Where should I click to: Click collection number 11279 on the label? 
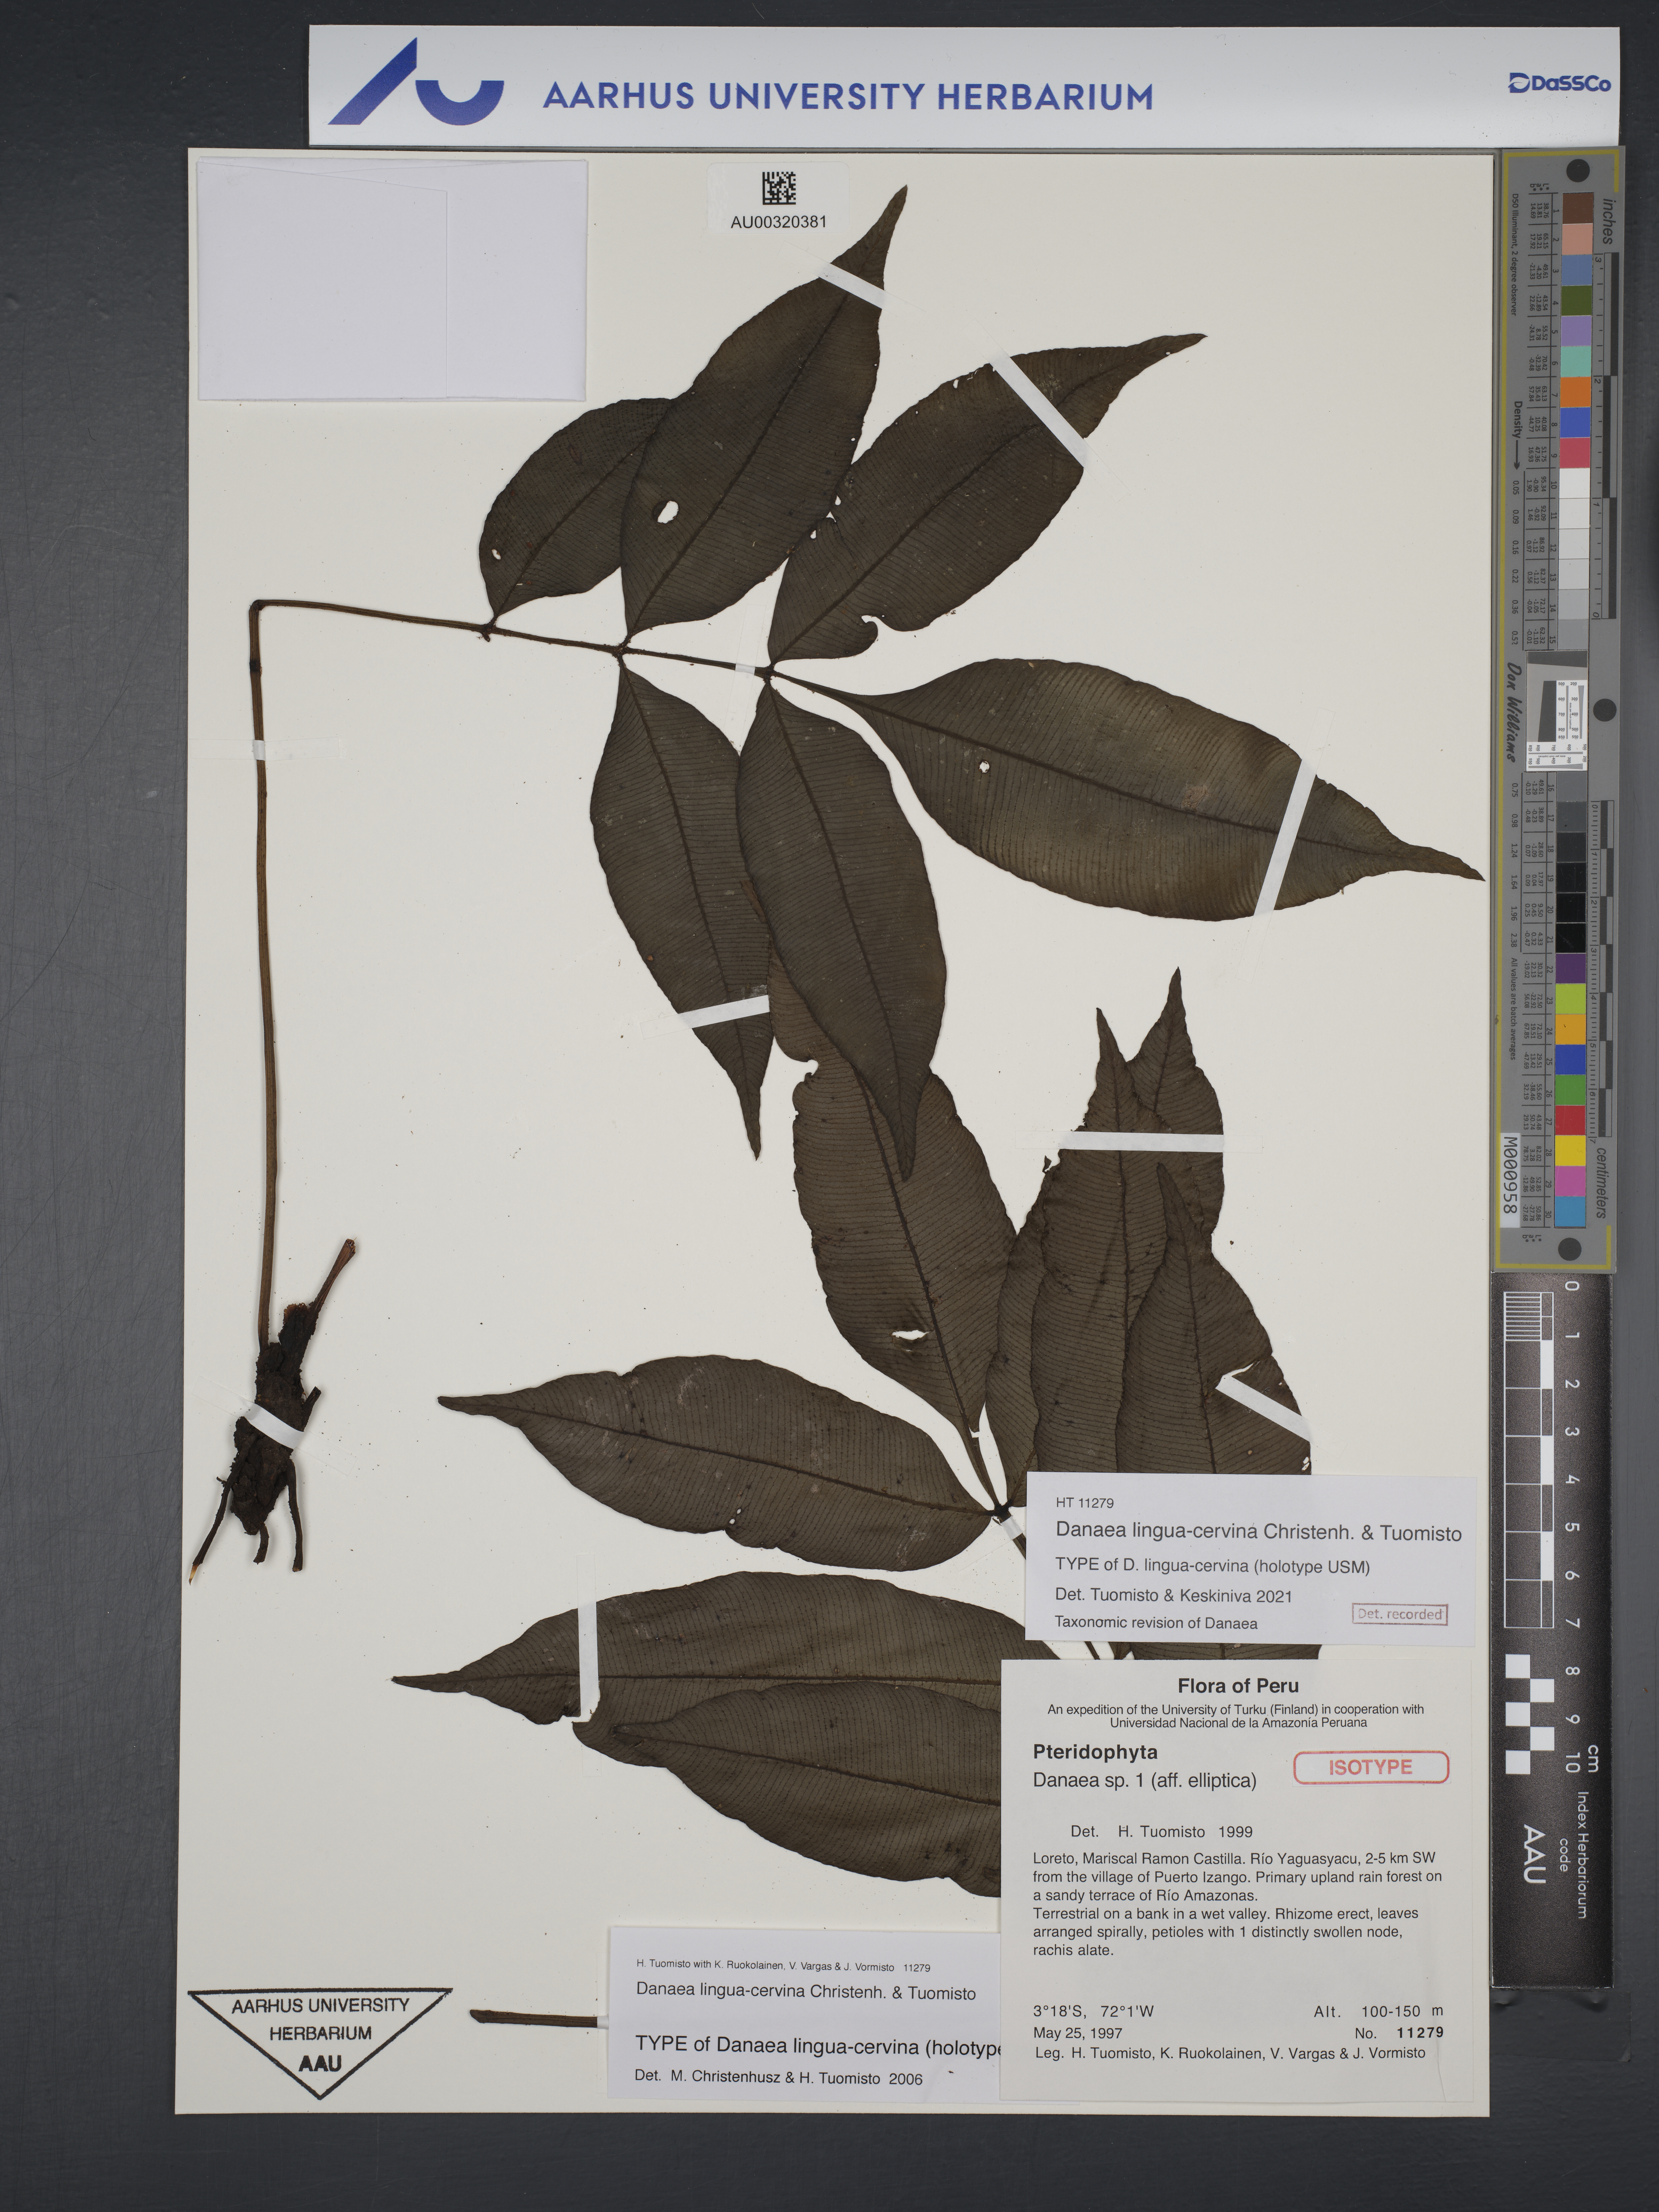[x=1420, y=2033]
